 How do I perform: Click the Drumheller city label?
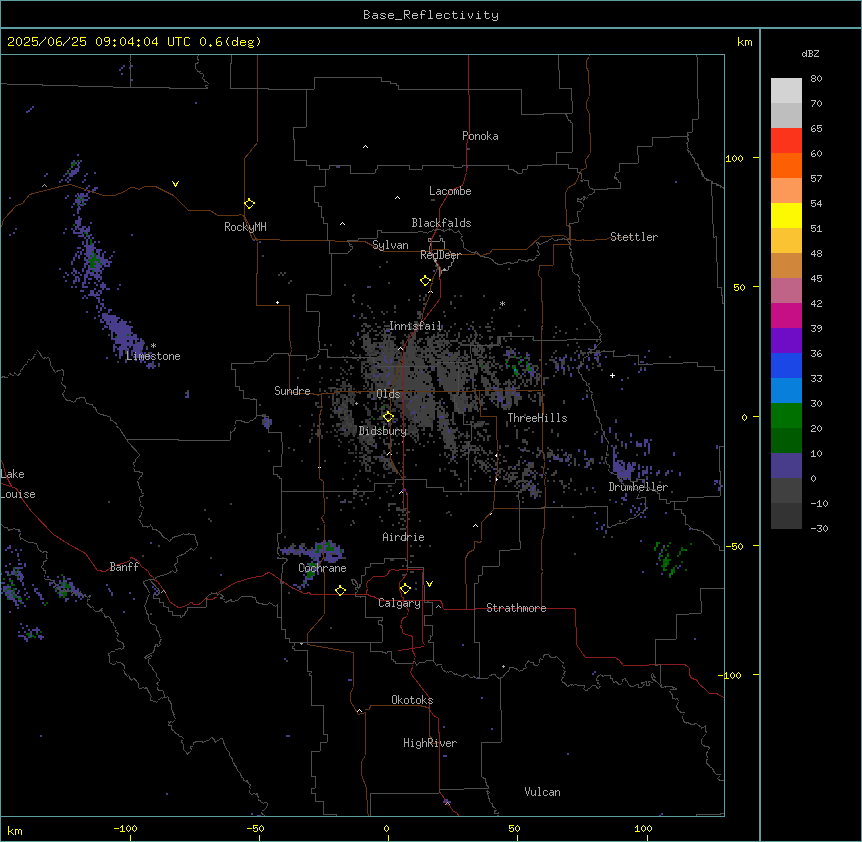pyautogui.click(x=638, y=487)
